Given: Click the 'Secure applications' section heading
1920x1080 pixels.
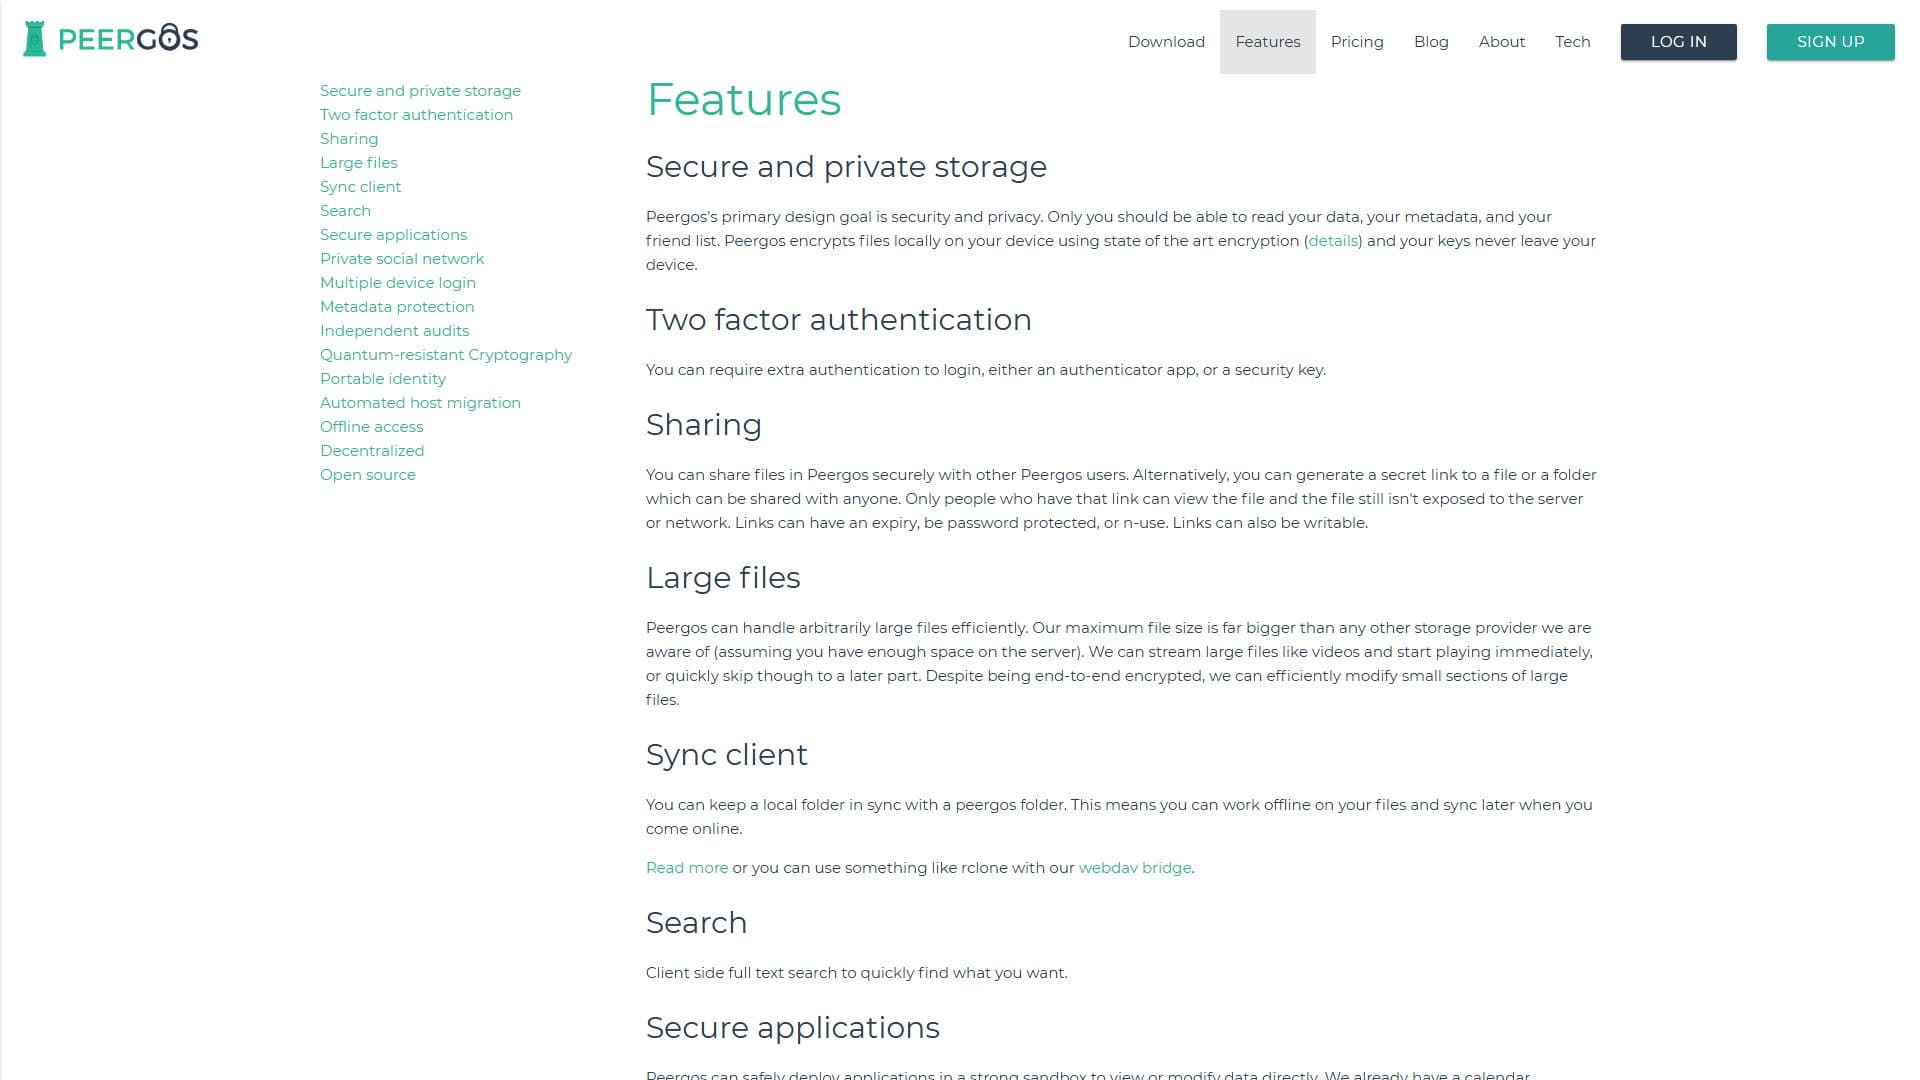Looking at the screenshot, I should (793, 1028).
